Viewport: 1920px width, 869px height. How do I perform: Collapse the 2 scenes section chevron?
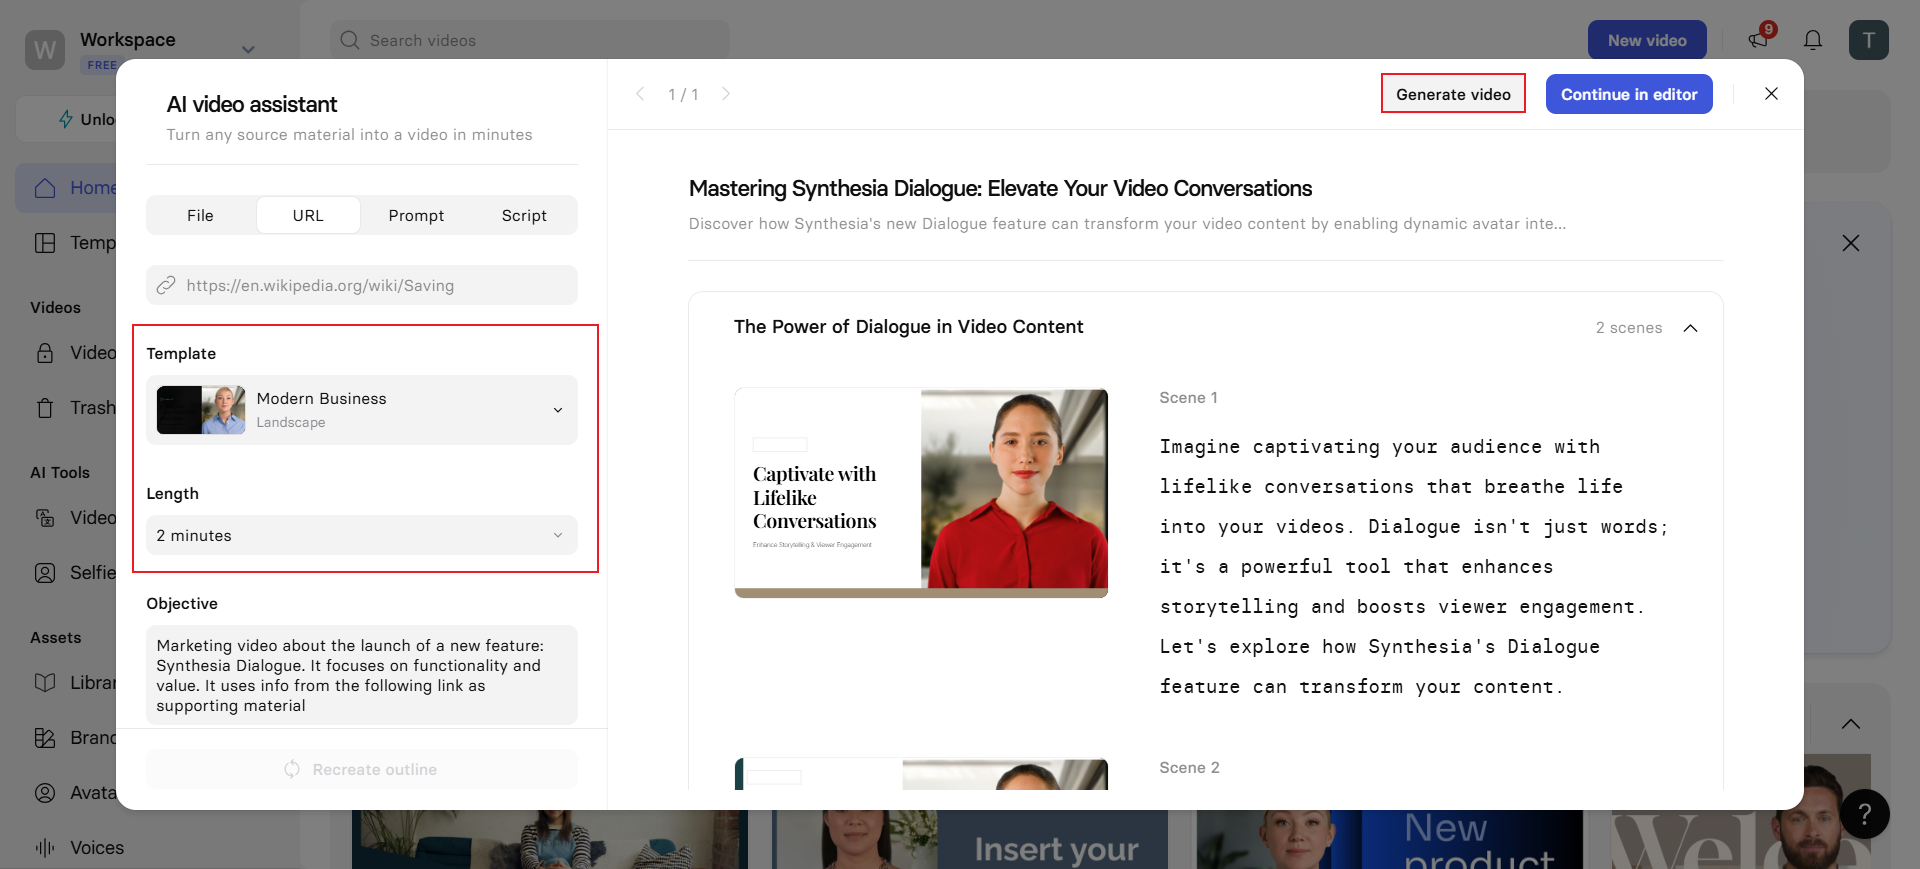(x=1691, y=328)
